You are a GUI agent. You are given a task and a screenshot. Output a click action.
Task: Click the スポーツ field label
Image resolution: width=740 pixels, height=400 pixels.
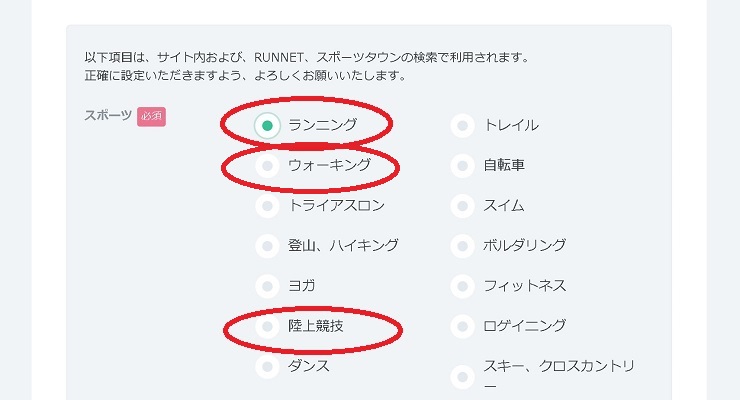pyautogui.click(x=107, y=116)
